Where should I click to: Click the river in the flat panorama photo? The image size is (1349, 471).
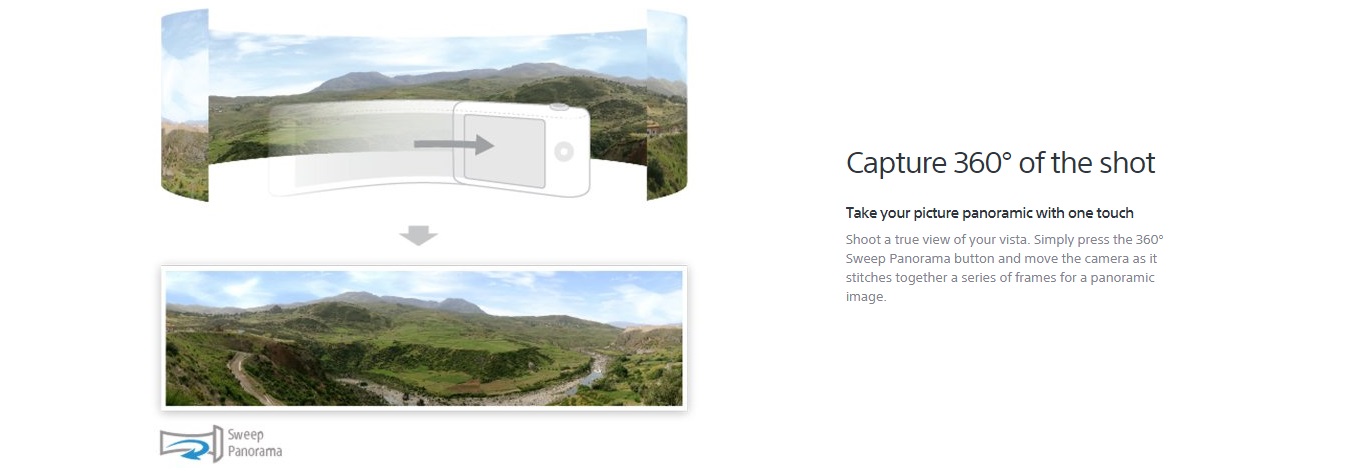pos(590,372)
